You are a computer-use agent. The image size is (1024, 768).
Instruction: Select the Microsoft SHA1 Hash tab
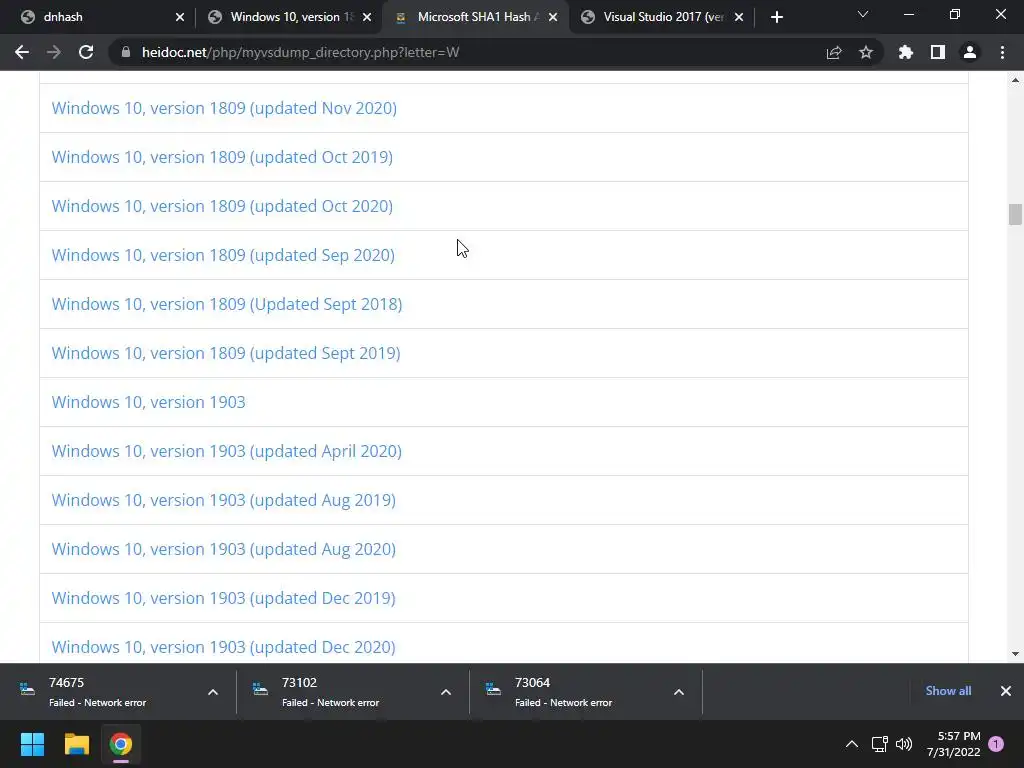[x=475, y=17]
